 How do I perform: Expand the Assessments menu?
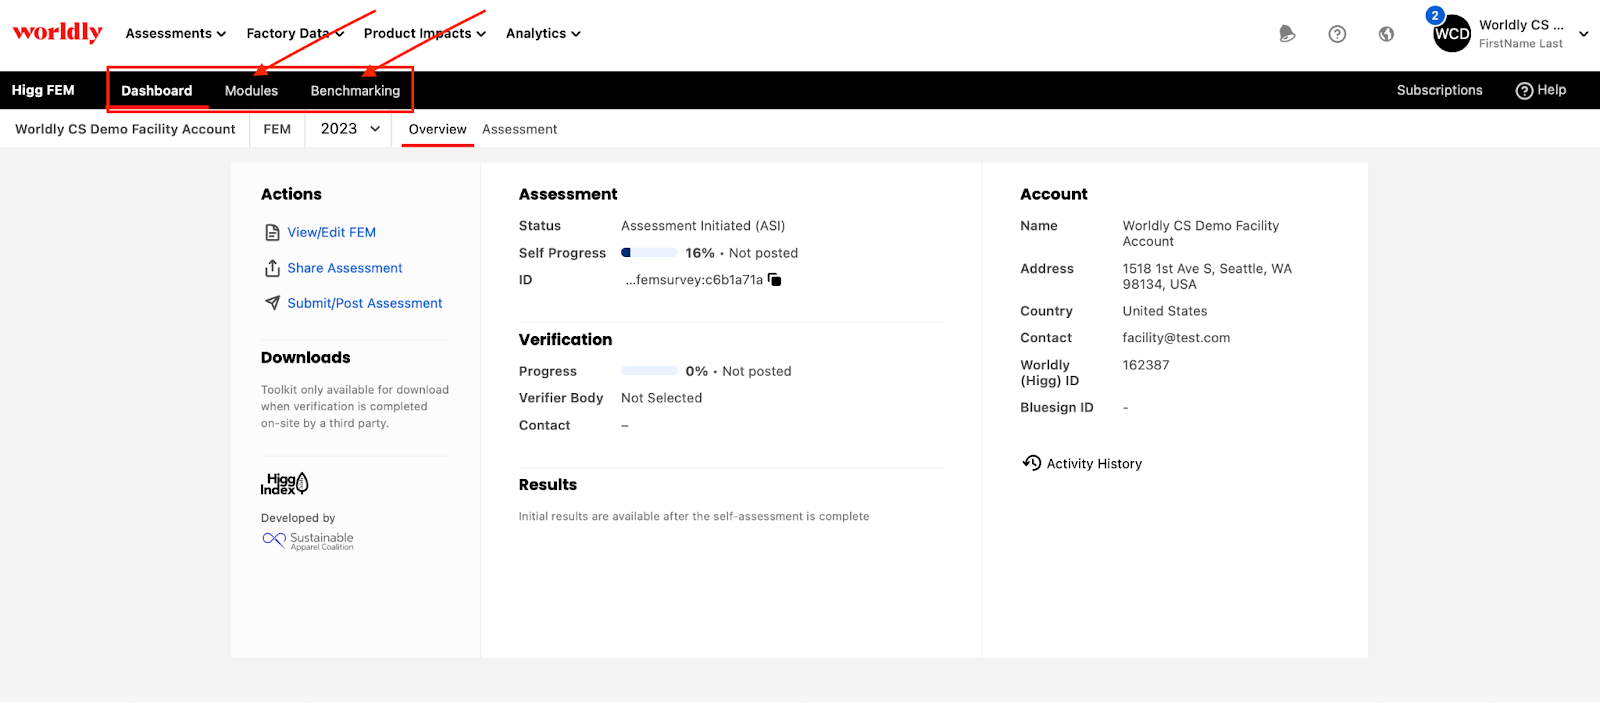pyautogui.click(x=175, y=33)
